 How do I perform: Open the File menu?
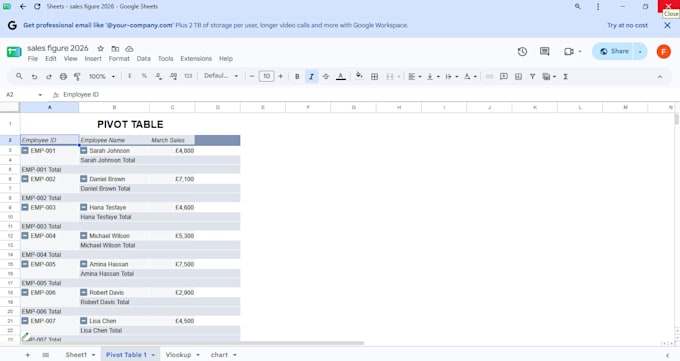point(33,59)
